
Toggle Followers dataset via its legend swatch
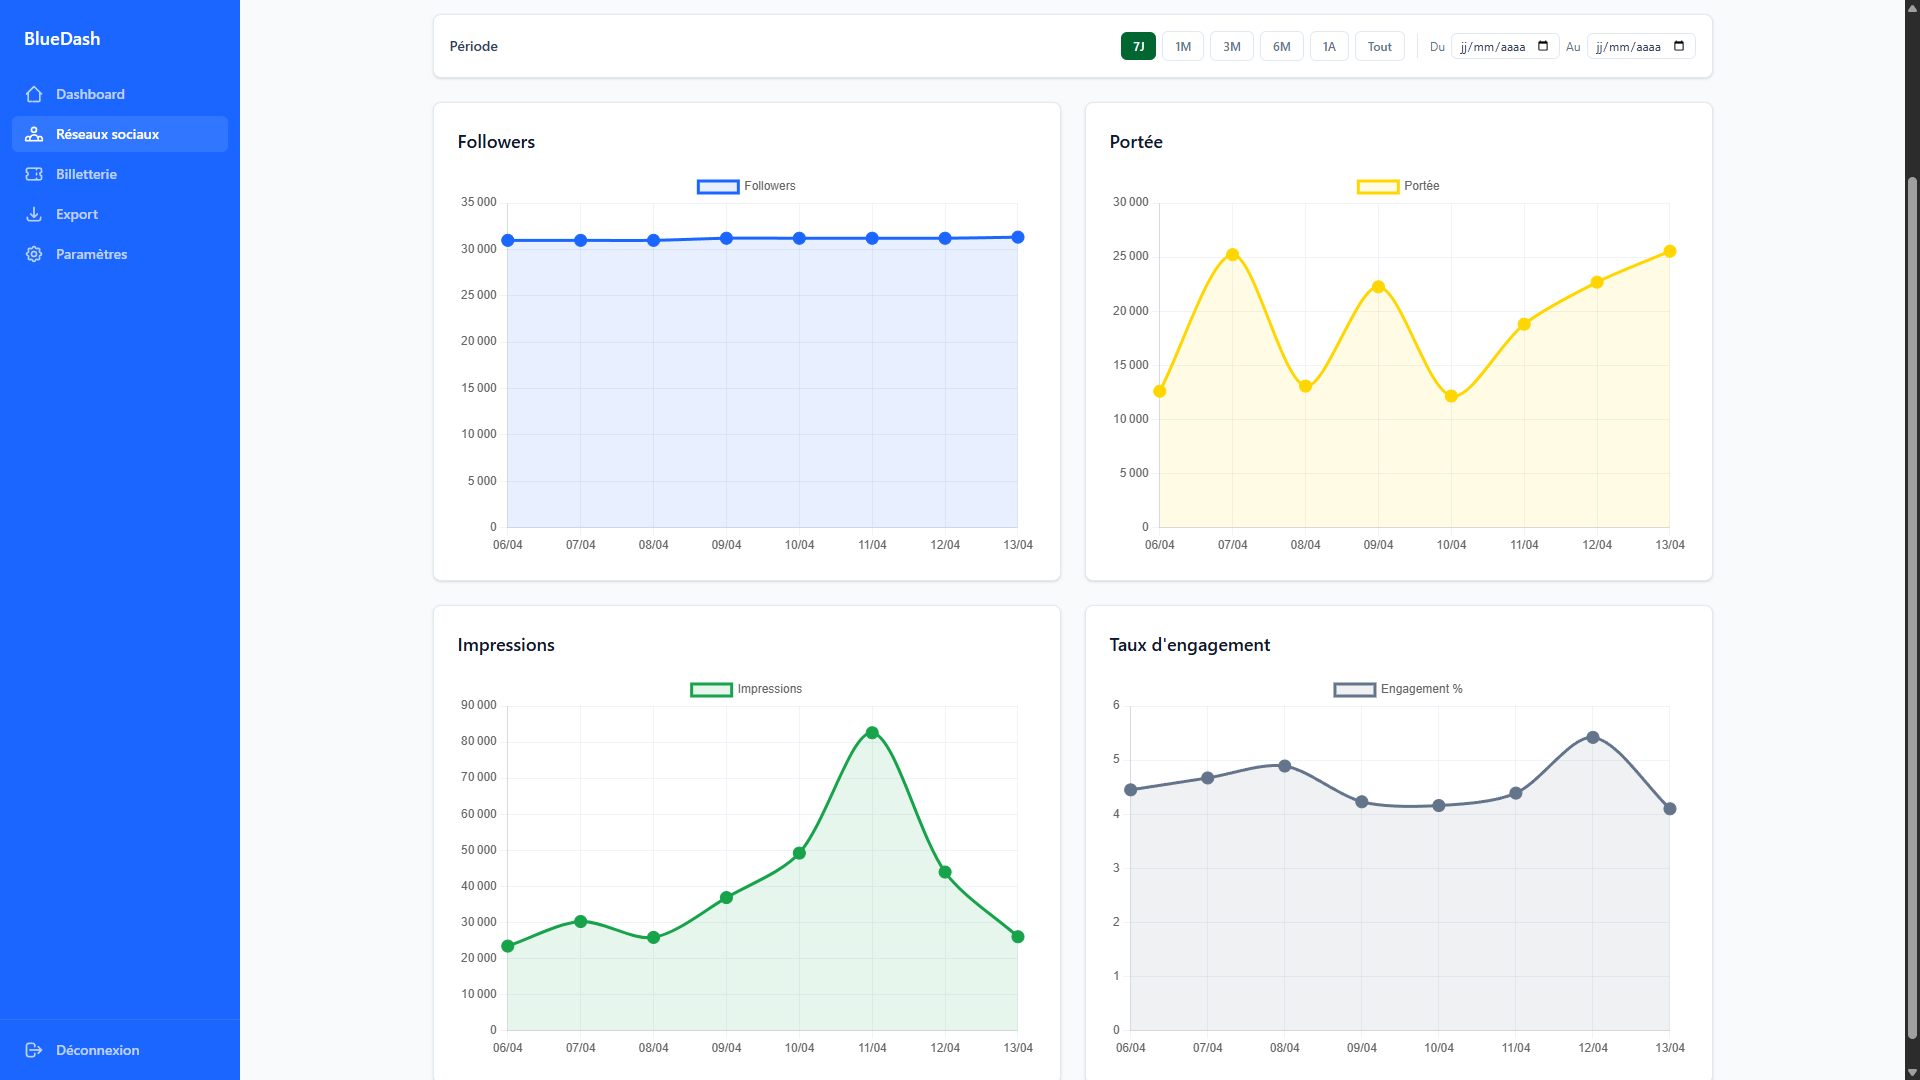(718, 186)
